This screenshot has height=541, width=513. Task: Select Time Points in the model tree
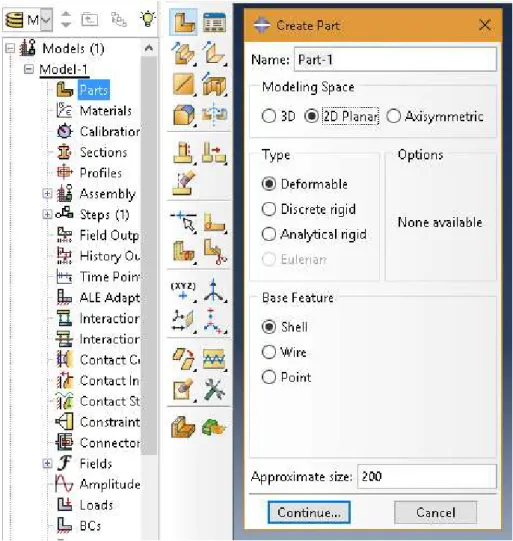pos(110,277)
